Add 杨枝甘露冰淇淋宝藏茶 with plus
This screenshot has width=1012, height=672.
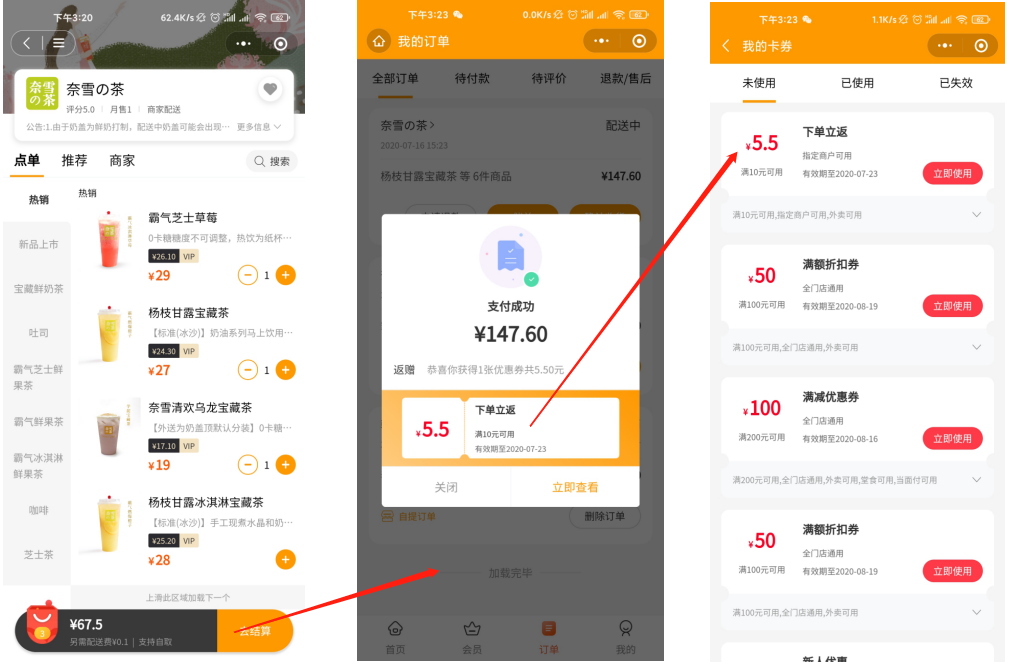tap(285, 560)
